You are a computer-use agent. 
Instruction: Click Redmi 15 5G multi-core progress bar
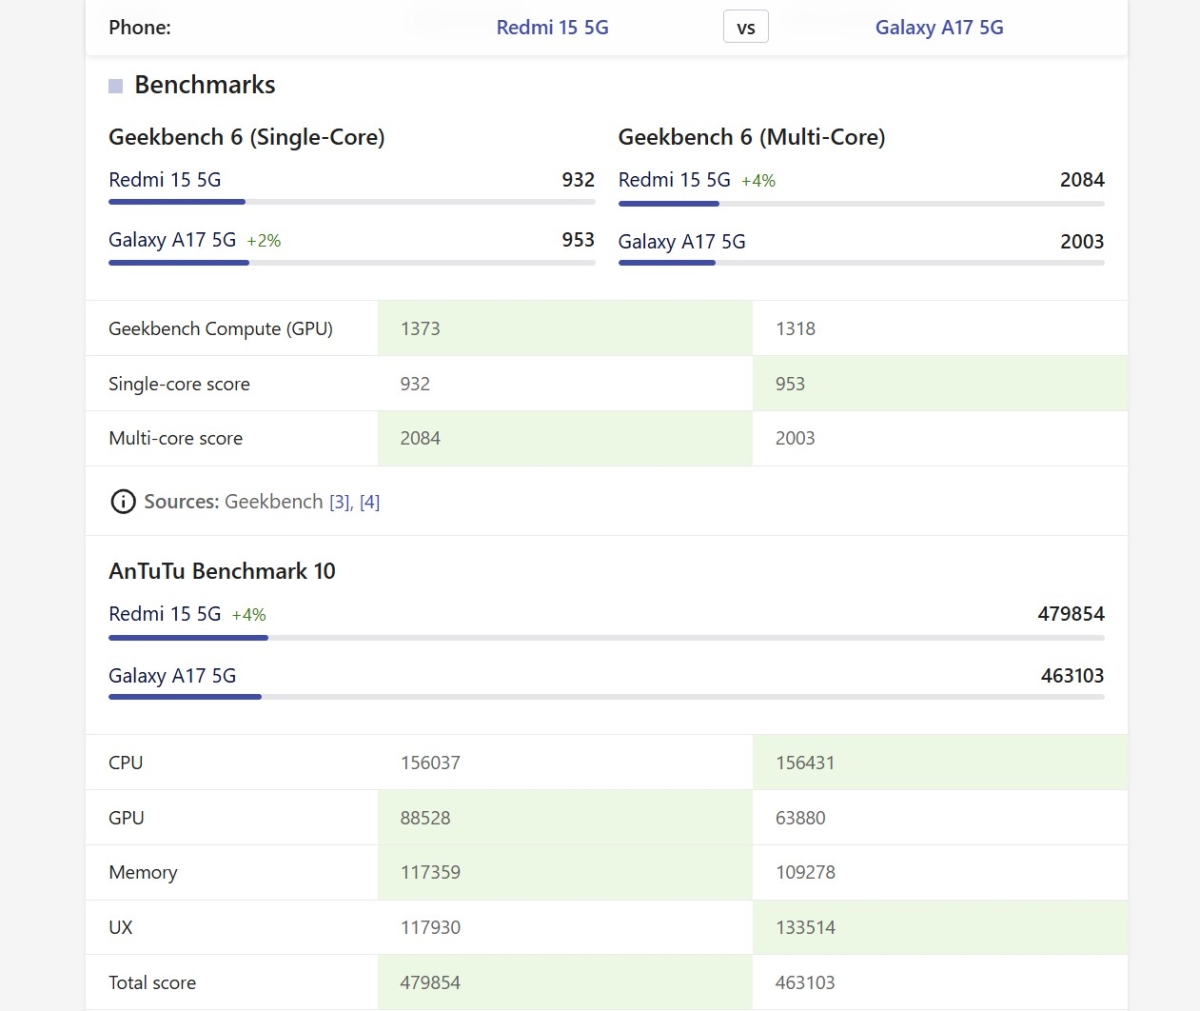[861, 204]
